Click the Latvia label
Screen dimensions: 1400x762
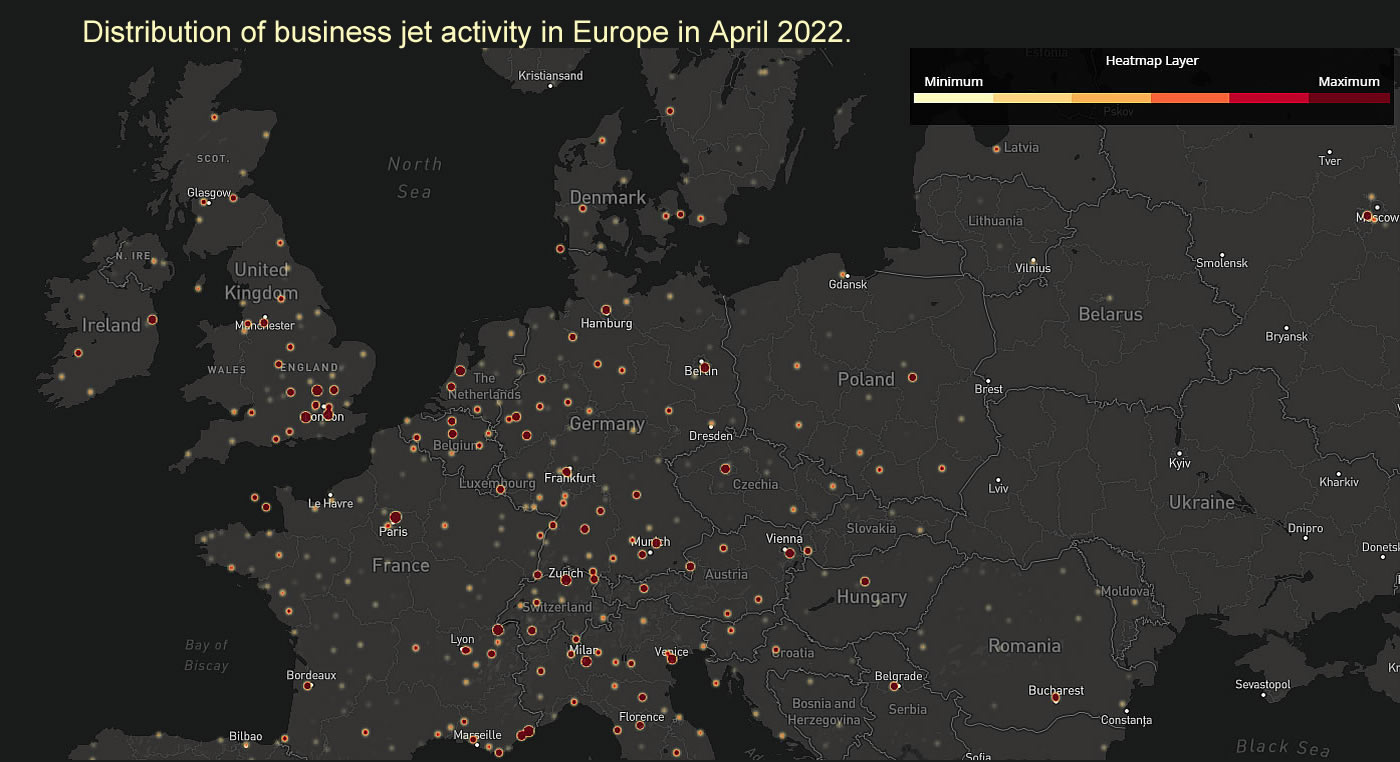pyautogui.click(x=1022, y=148)
